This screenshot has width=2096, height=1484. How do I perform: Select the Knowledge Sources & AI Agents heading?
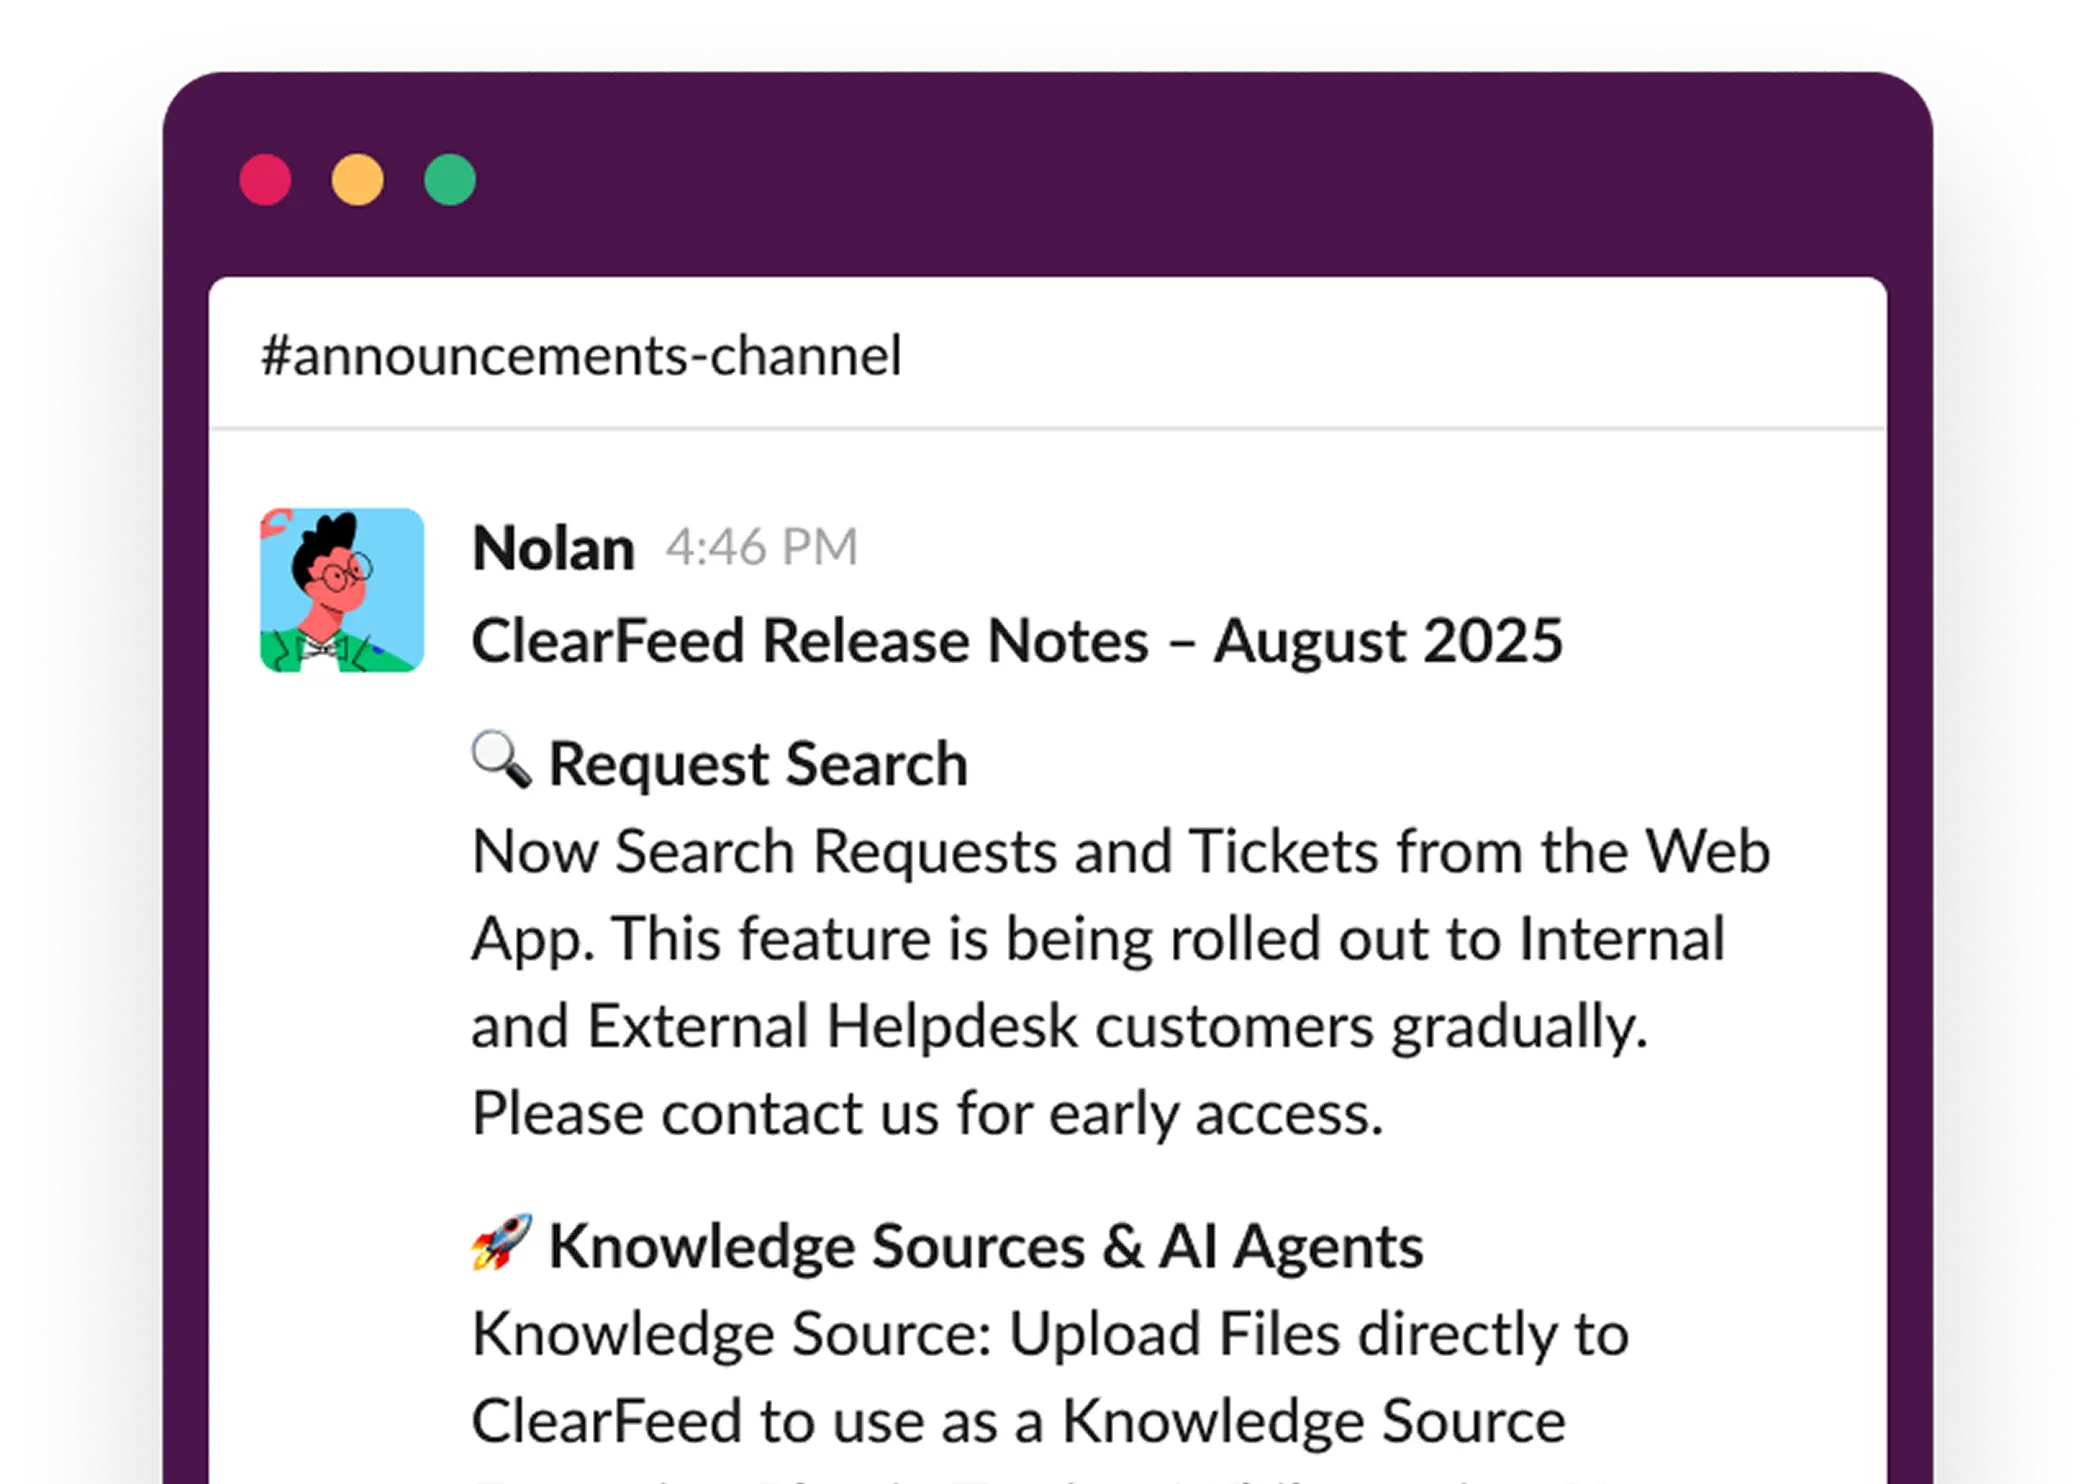(x=986, y=1247)
